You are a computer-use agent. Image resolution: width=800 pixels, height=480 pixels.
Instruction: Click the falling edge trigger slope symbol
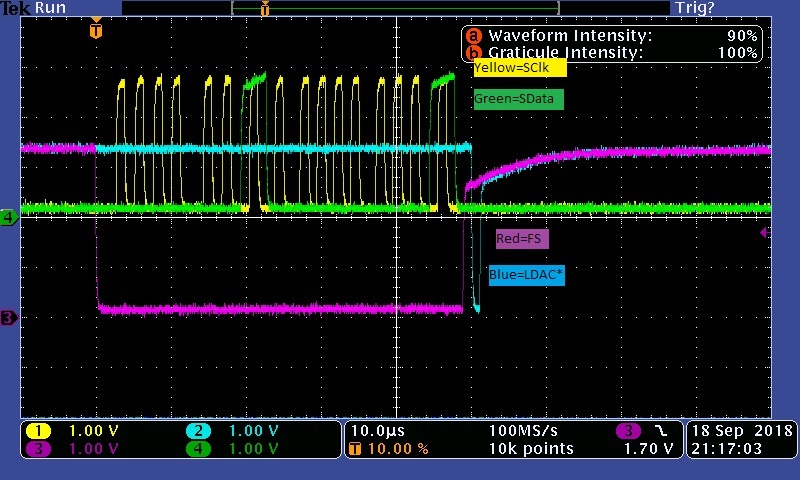point(662,431)
